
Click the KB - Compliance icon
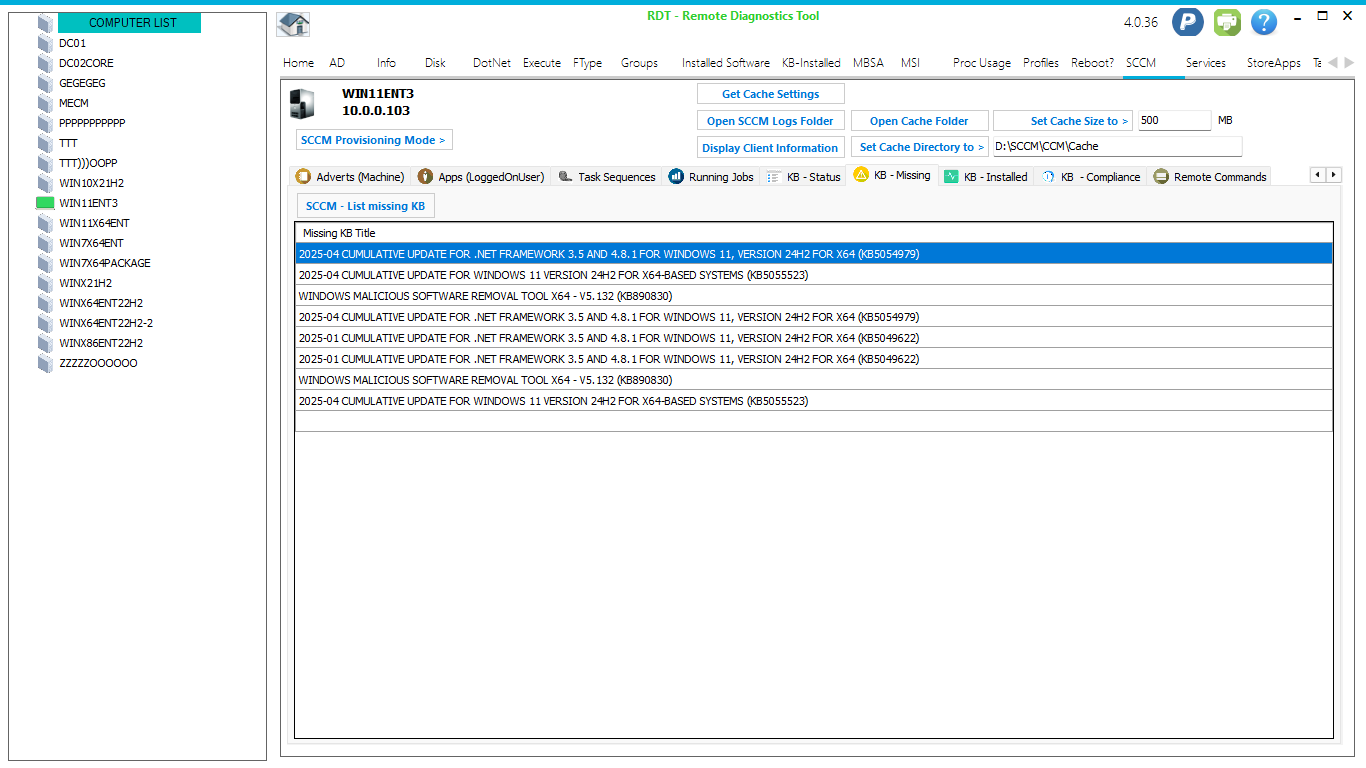pyautogui.click(x=1048, y=176)
